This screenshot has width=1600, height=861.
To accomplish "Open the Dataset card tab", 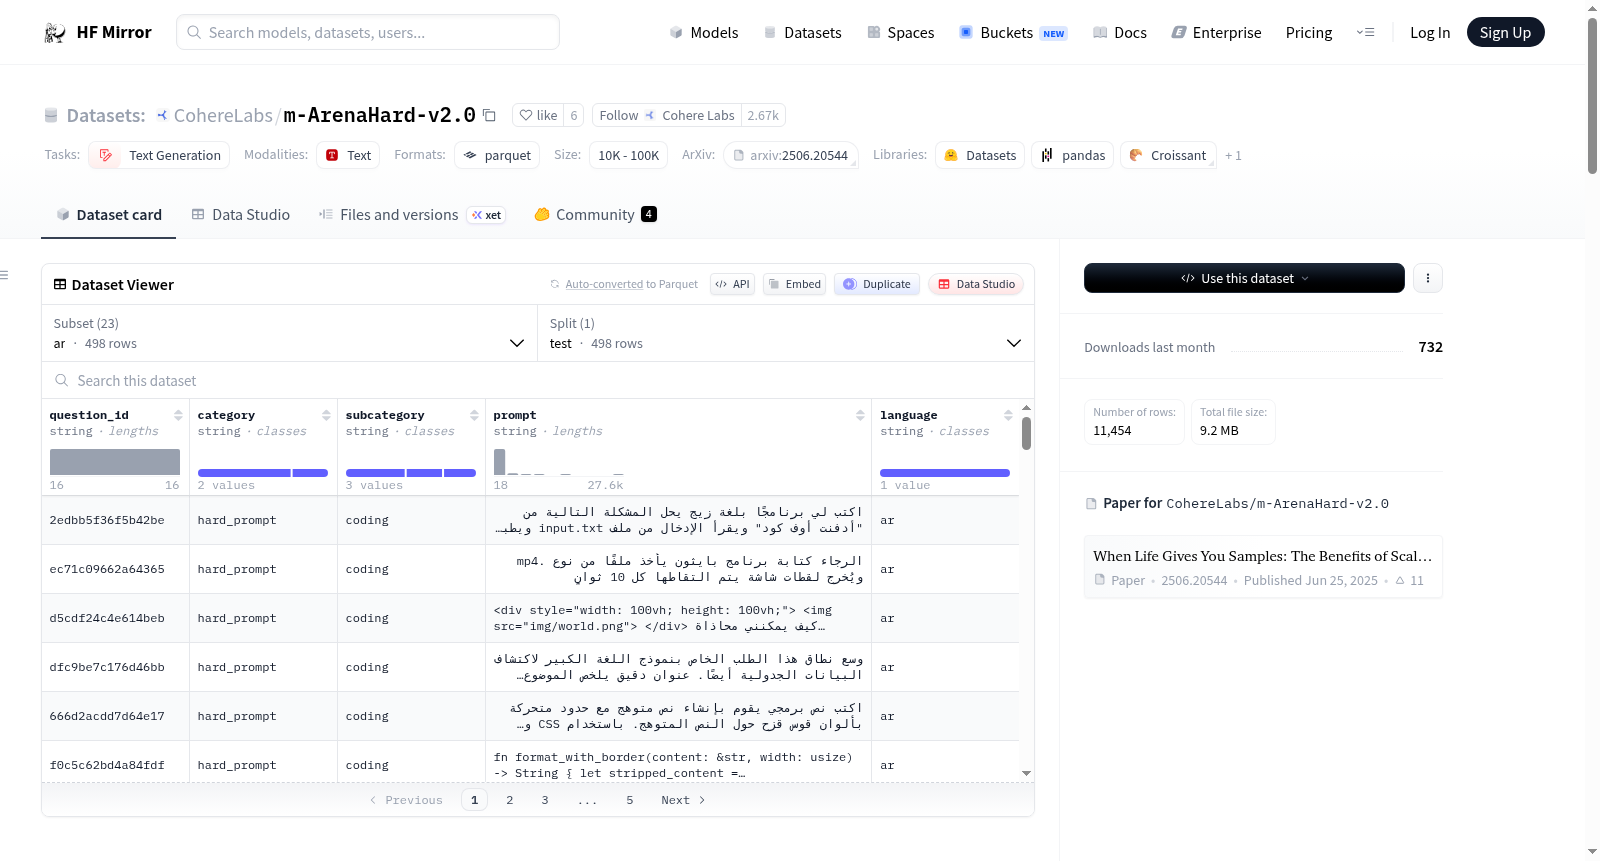I will [109, 214].
